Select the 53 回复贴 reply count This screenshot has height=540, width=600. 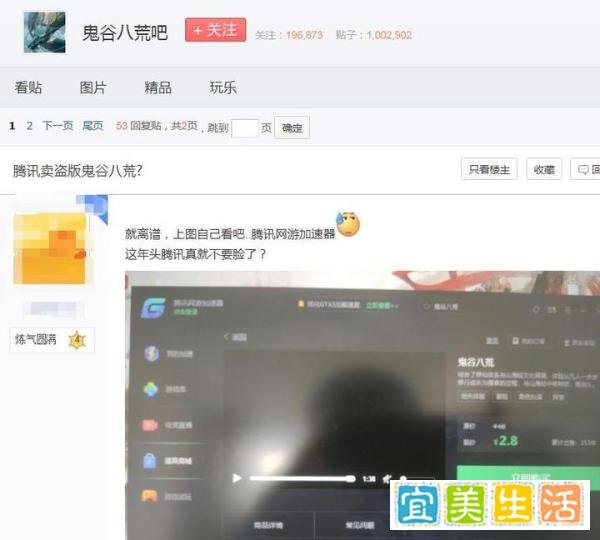138,126
